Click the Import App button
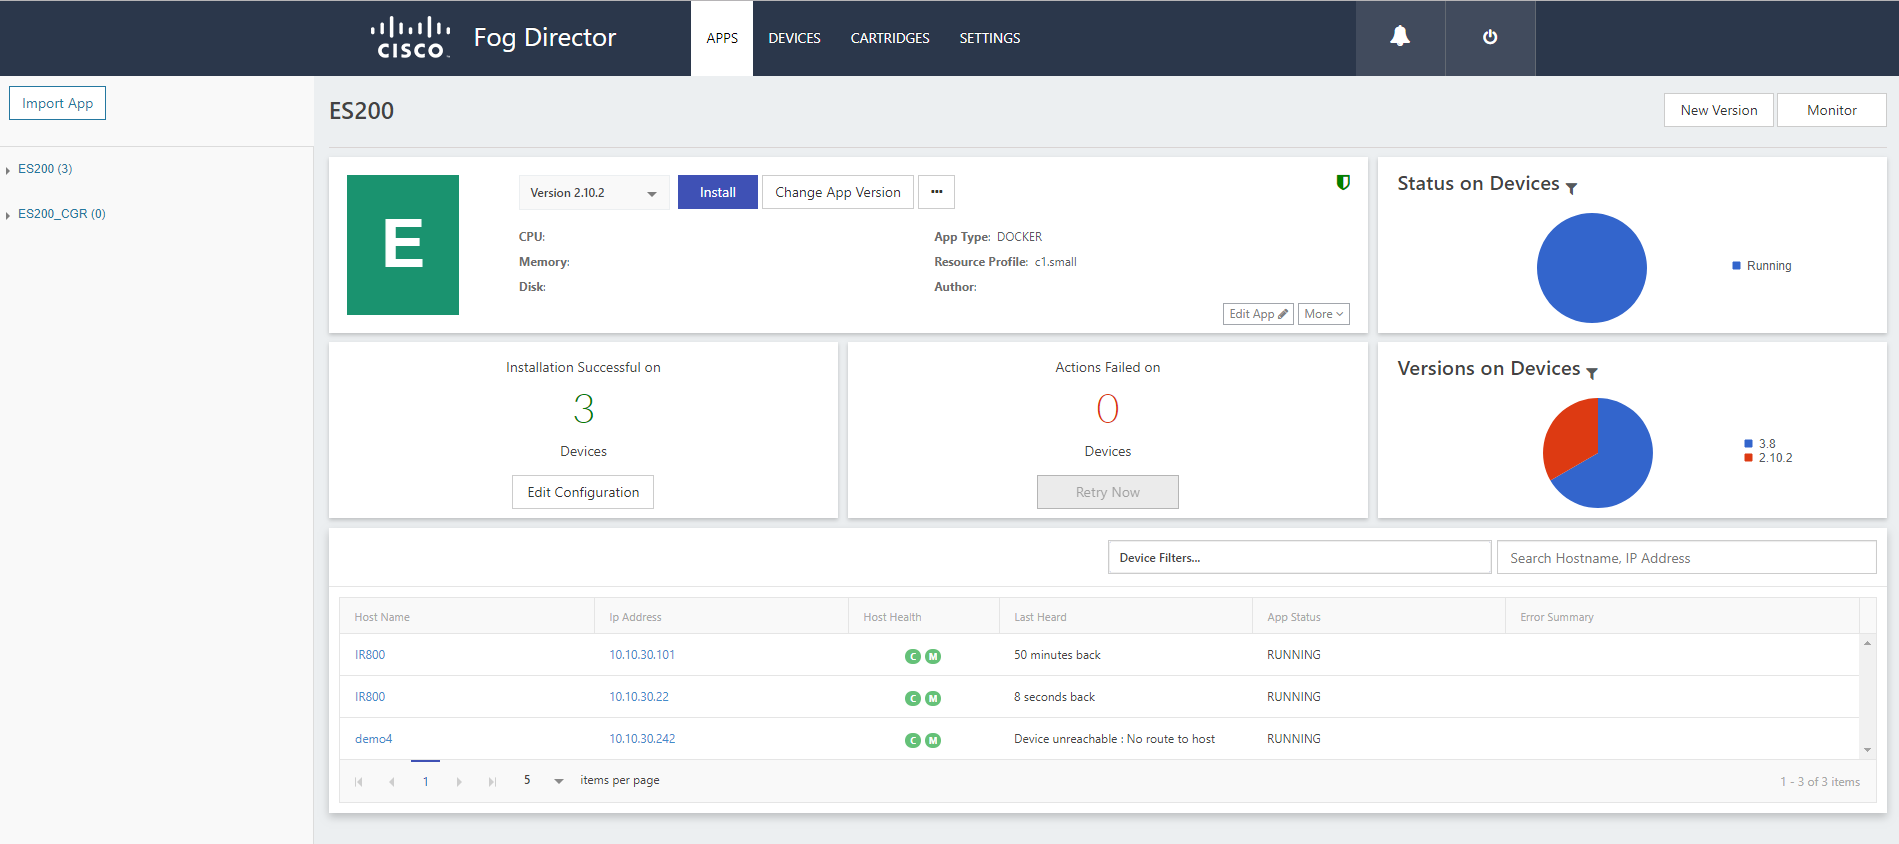 tap(57, 103)
